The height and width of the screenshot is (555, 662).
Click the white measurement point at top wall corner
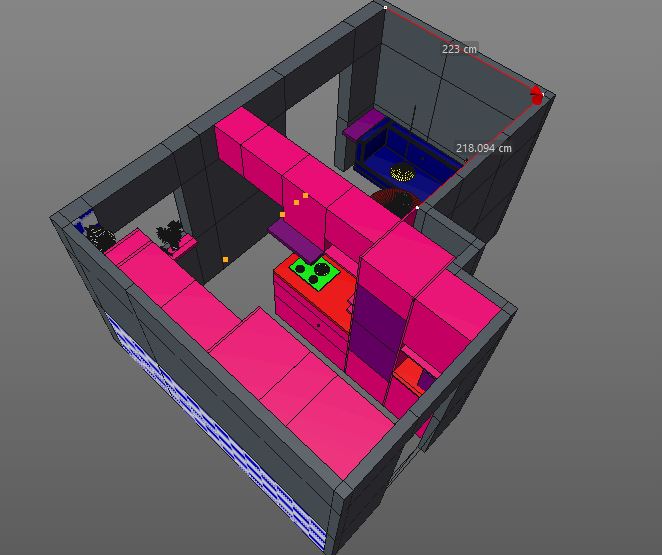pos(386,7)
